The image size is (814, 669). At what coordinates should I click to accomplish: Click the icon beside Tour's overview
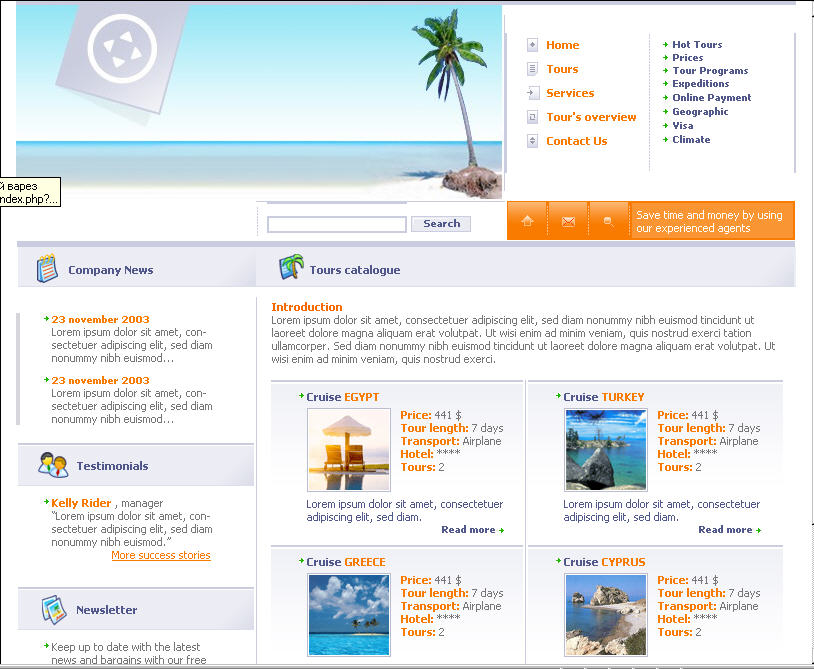pos(532,117)
